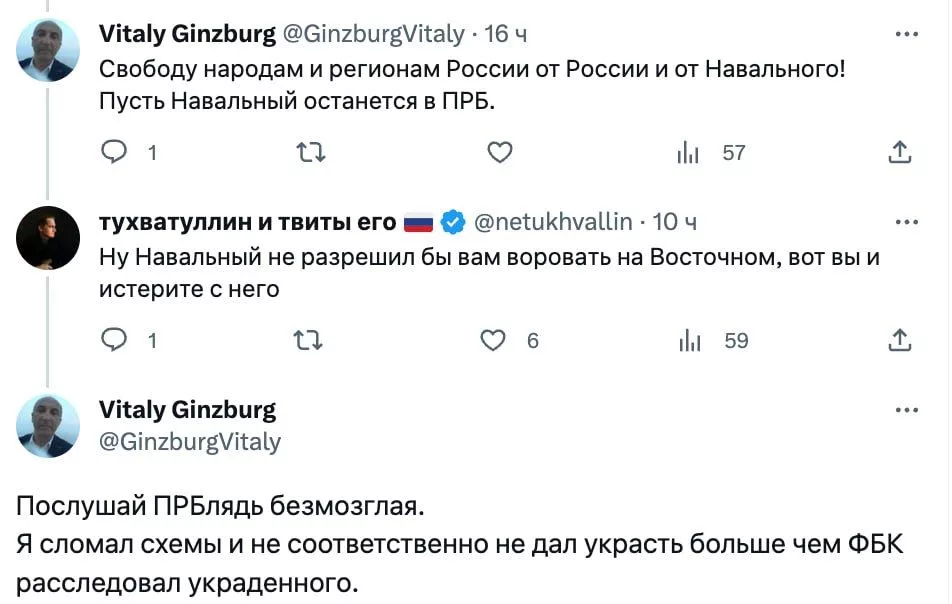Click the share icon on the first tweet

[899, 152]
